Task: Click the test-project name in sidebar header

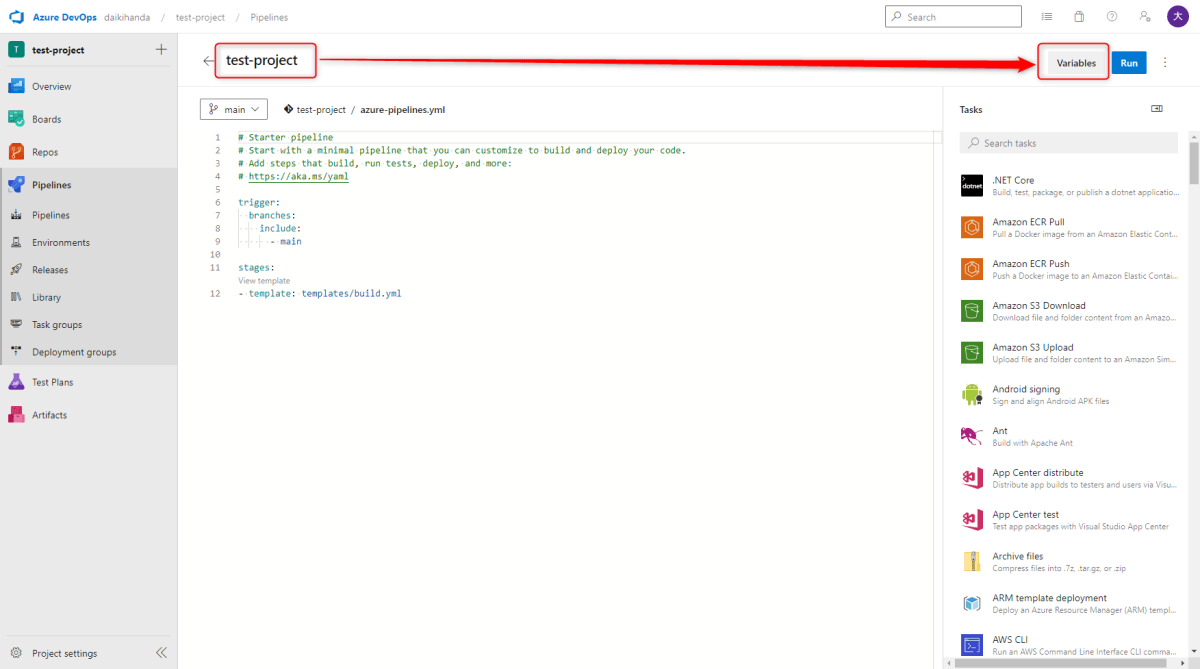Action: (58, 50)
